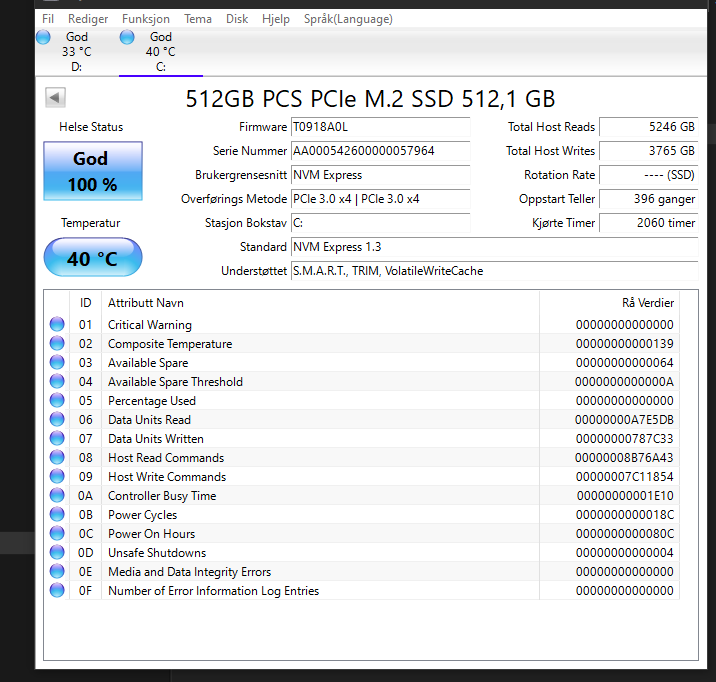Click the status orb for Unsafe Shutdowns
Screen dimensions: 716x682
pos(57,552)
